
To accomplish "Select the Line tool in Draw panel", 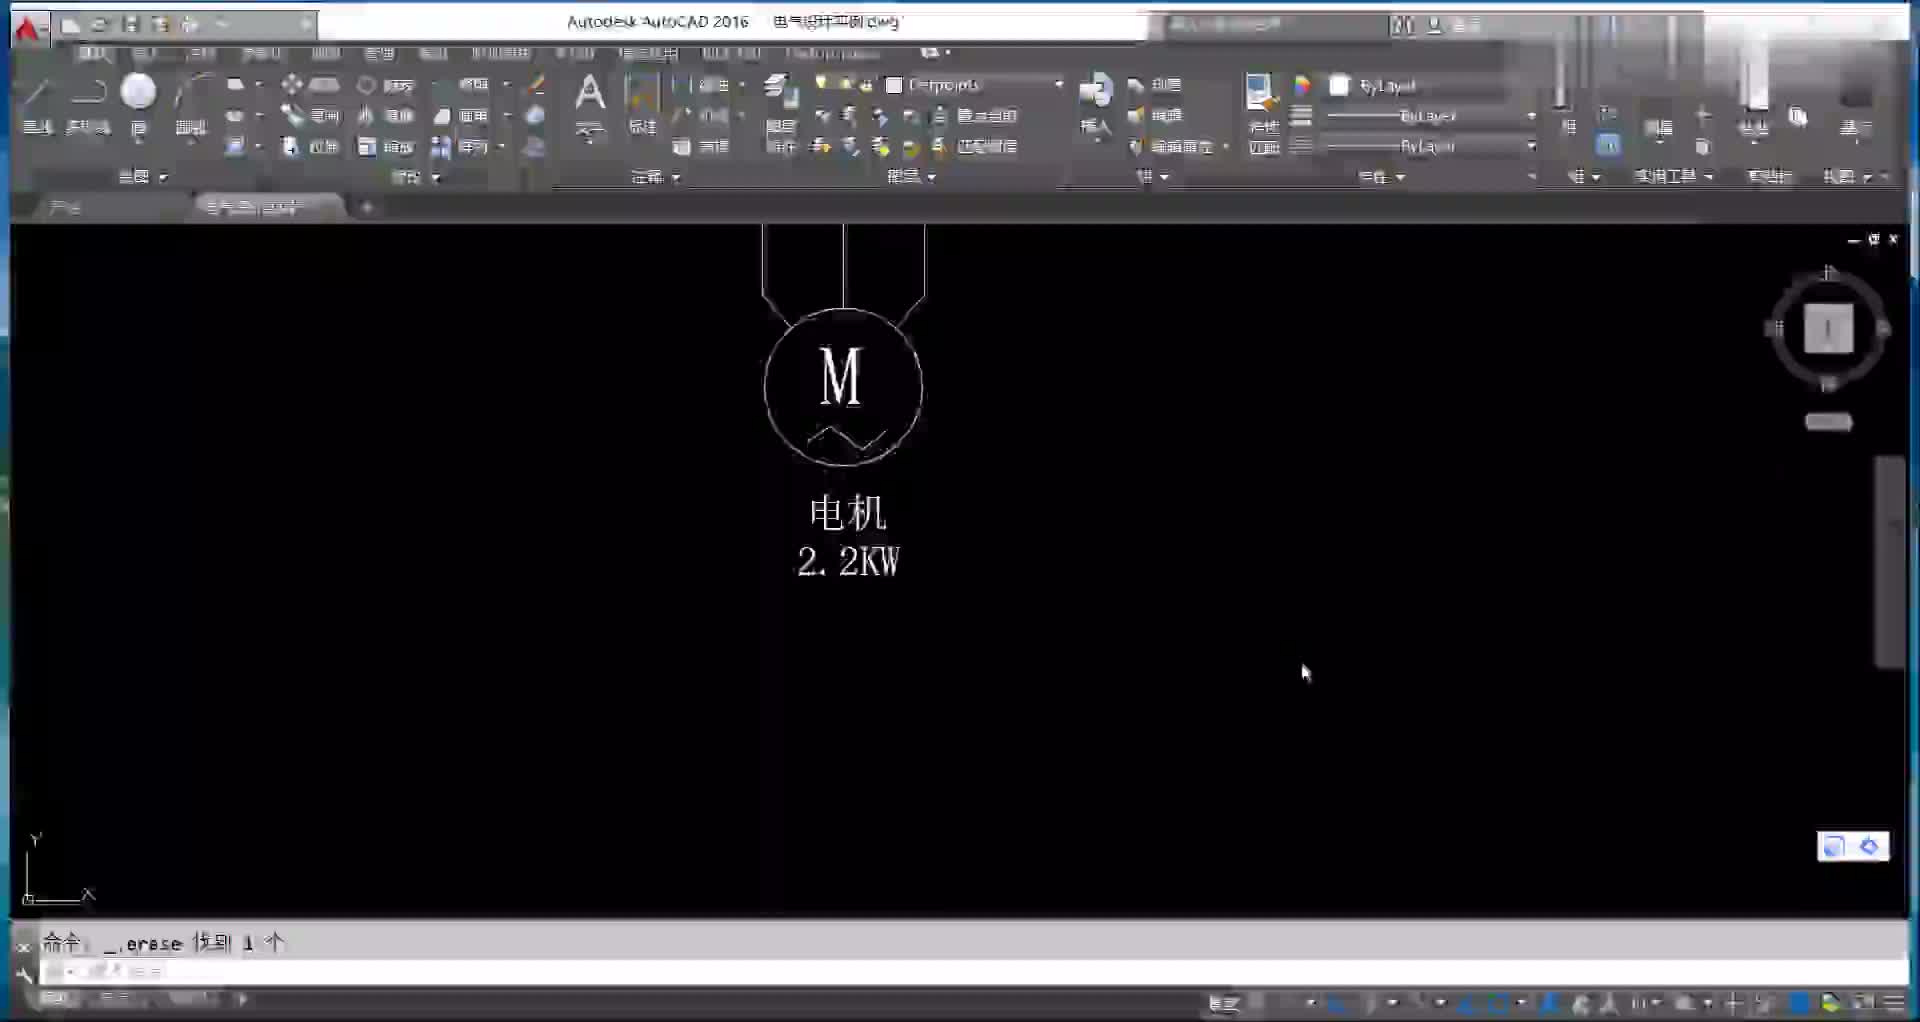I will point(38,103).
